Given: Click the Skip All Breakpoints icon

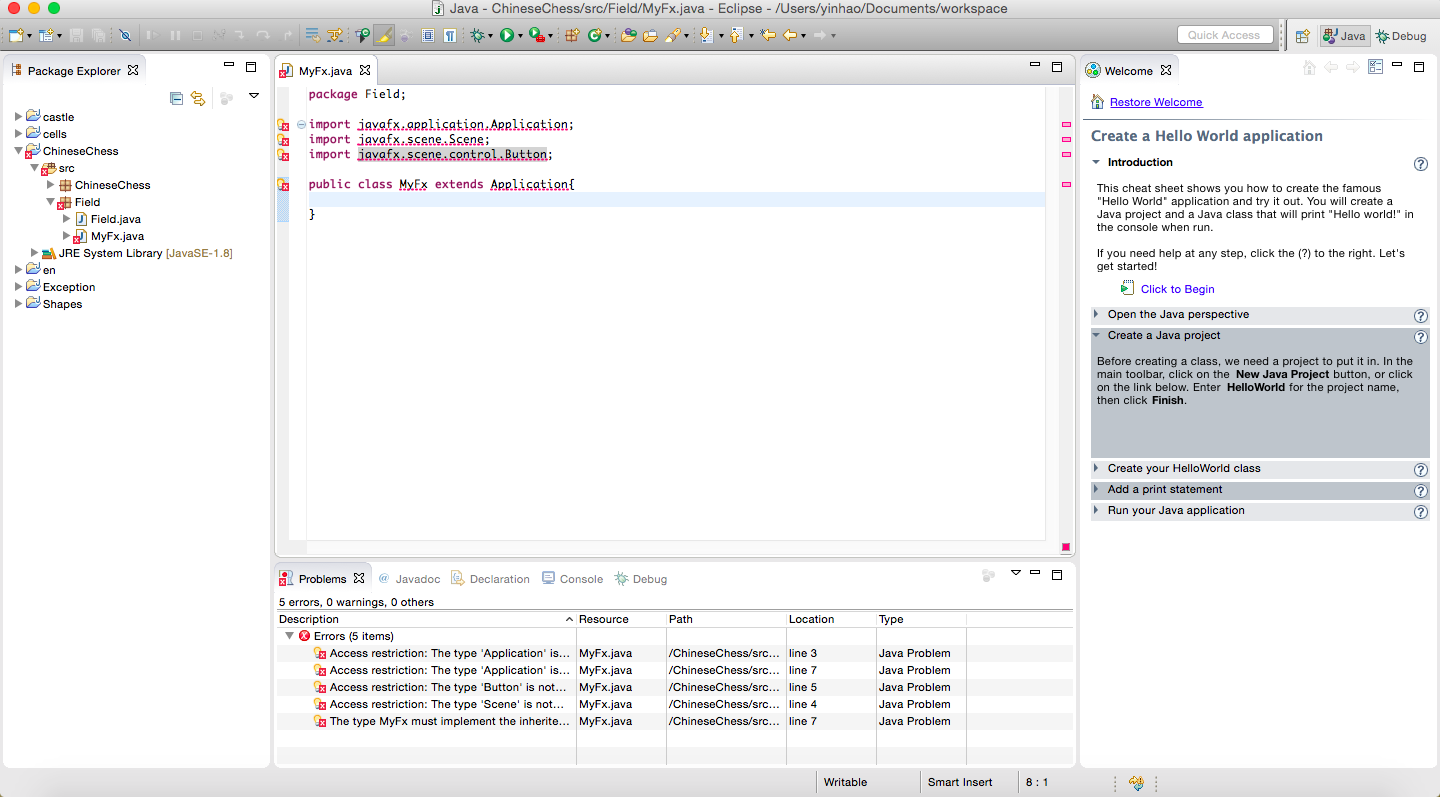Looking at the screenshot, I should pyautogui.click(x=124, y=35).
